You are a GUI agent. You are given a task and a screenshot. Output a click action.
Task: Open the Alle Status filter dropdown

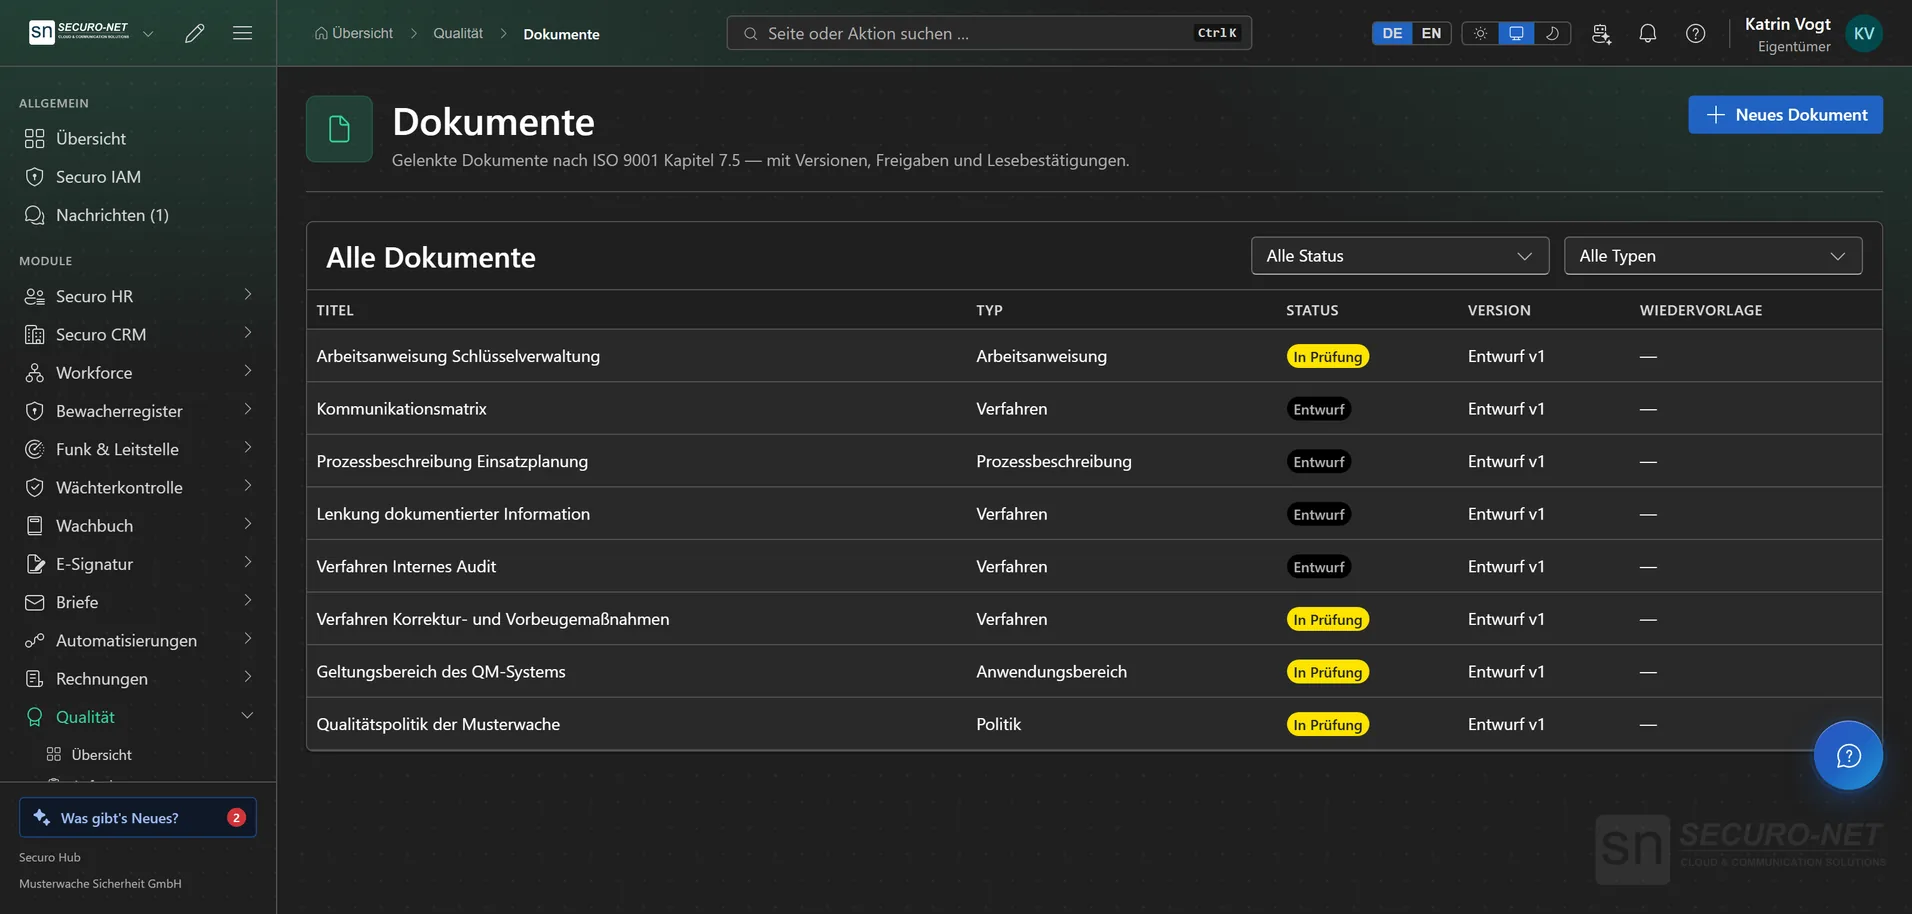point(1400,256)
